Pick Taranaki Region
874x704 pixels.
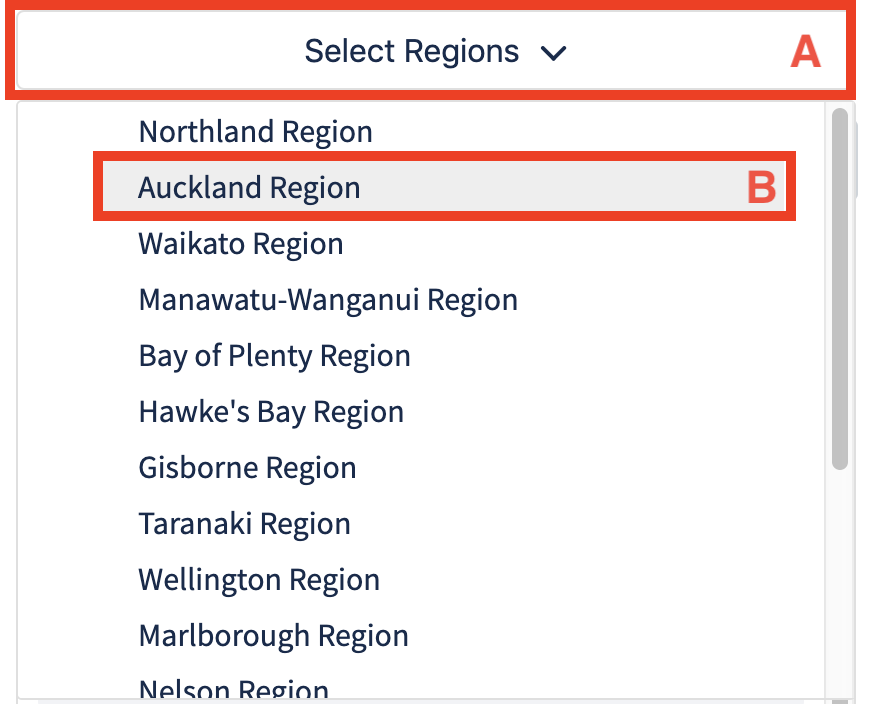244,524
